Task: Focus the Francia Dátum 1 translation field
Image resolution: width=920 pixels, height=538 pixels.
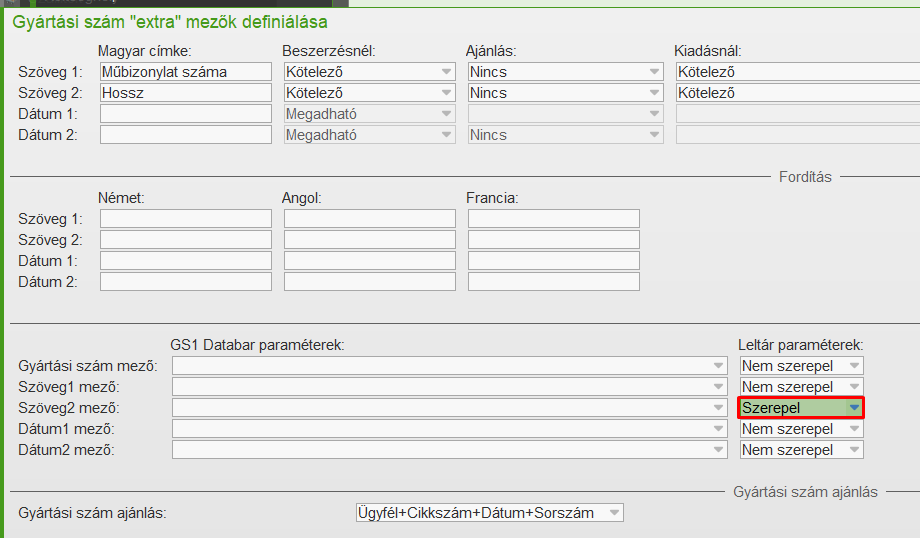Action: pos(553,261)
